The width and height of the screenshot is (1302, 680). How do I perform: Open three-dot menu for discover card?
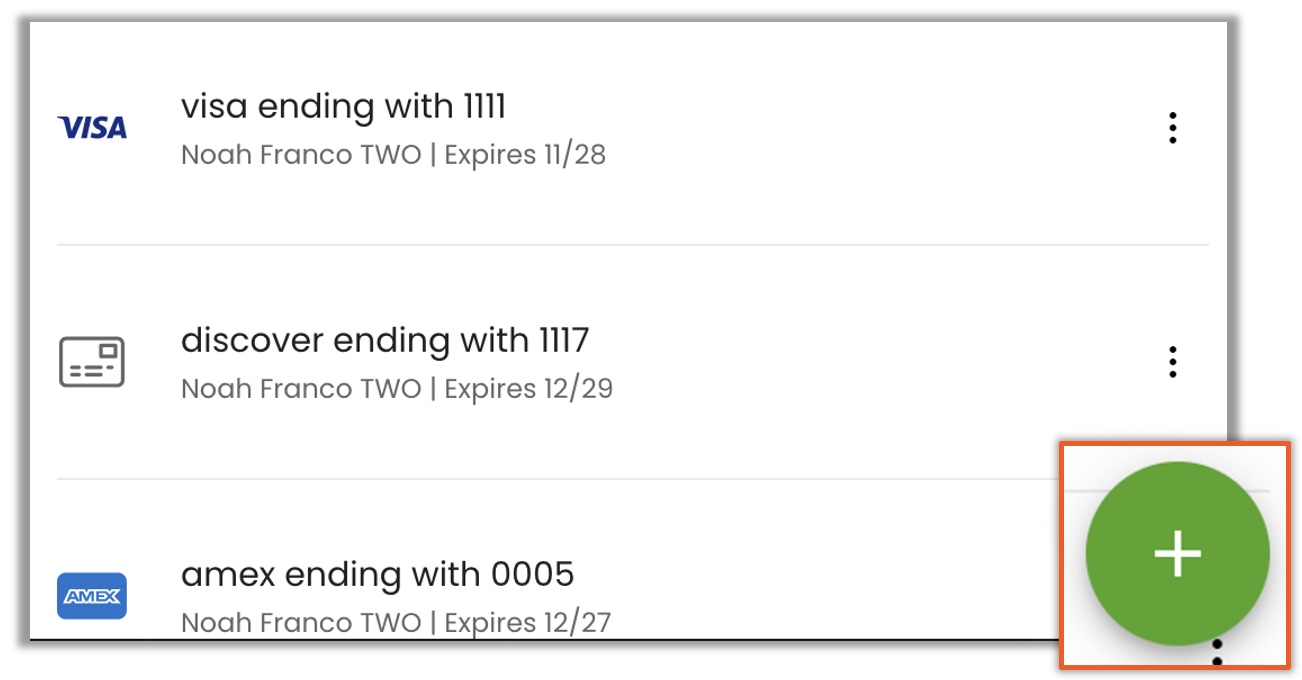(x=1172, y=362)
